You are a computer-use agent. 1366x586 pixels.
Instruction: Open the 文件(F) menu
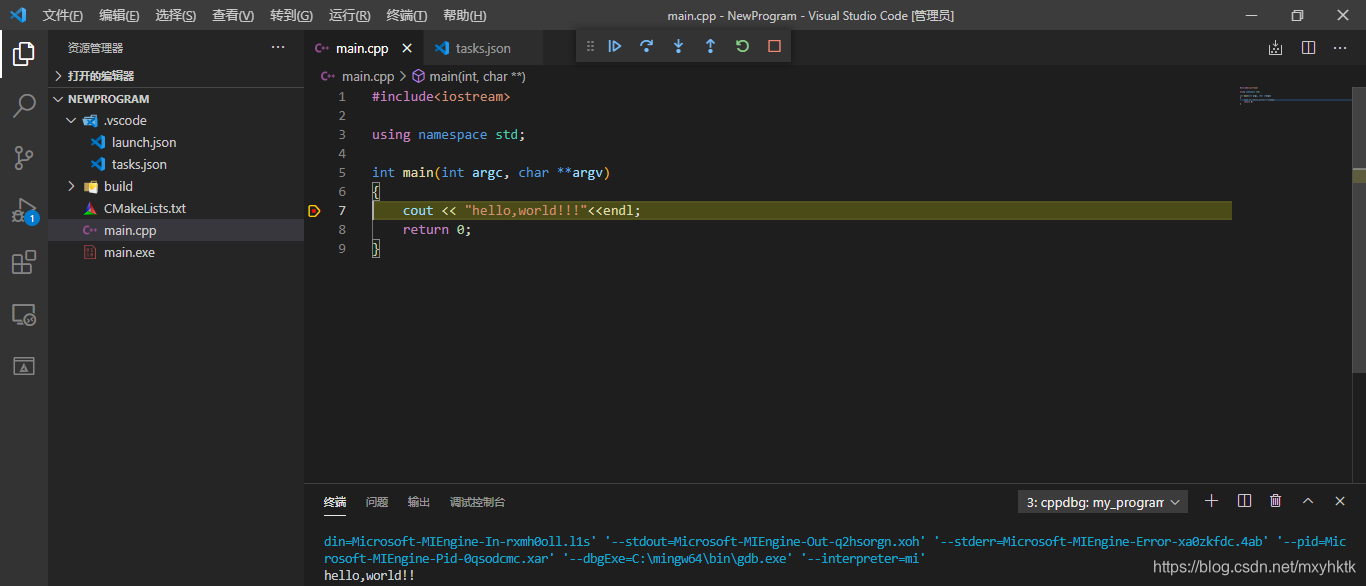click(63, 15)
